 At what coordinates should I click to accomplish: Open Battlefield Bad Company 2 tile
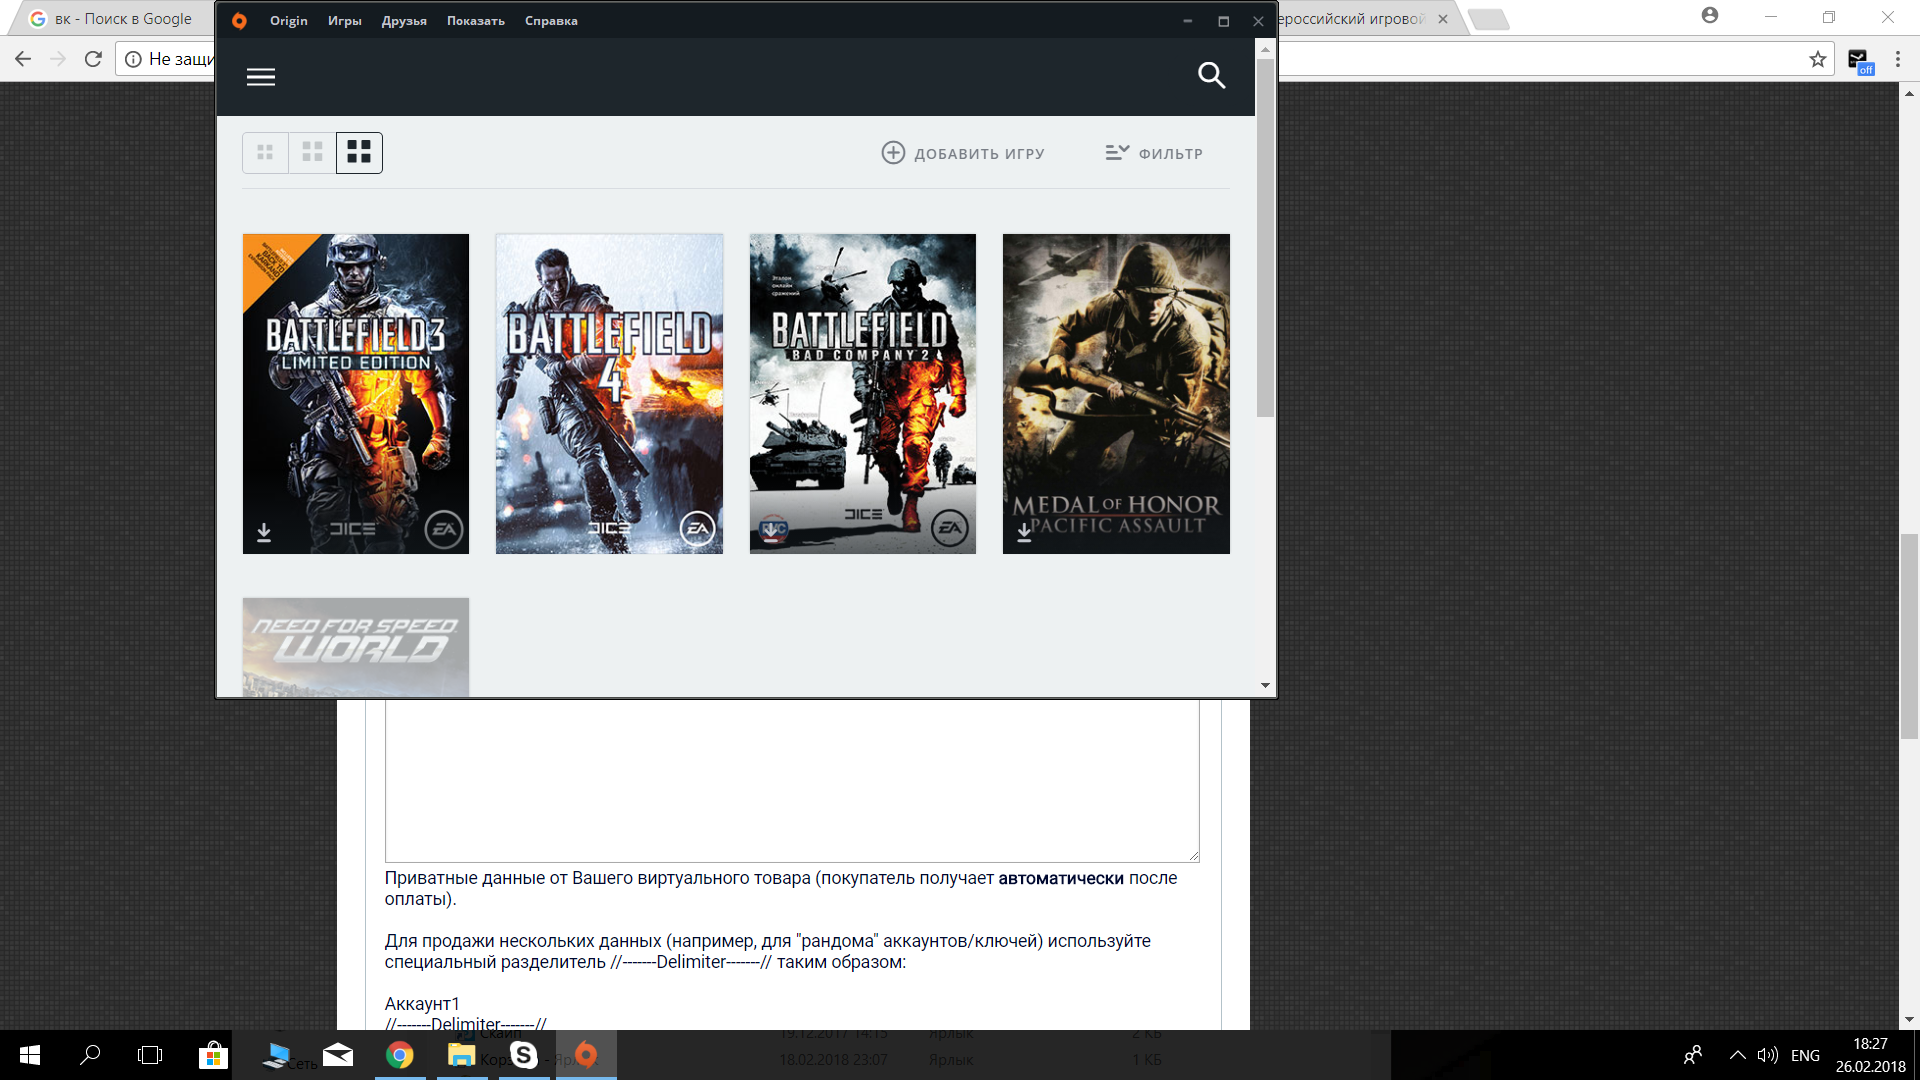863,394
